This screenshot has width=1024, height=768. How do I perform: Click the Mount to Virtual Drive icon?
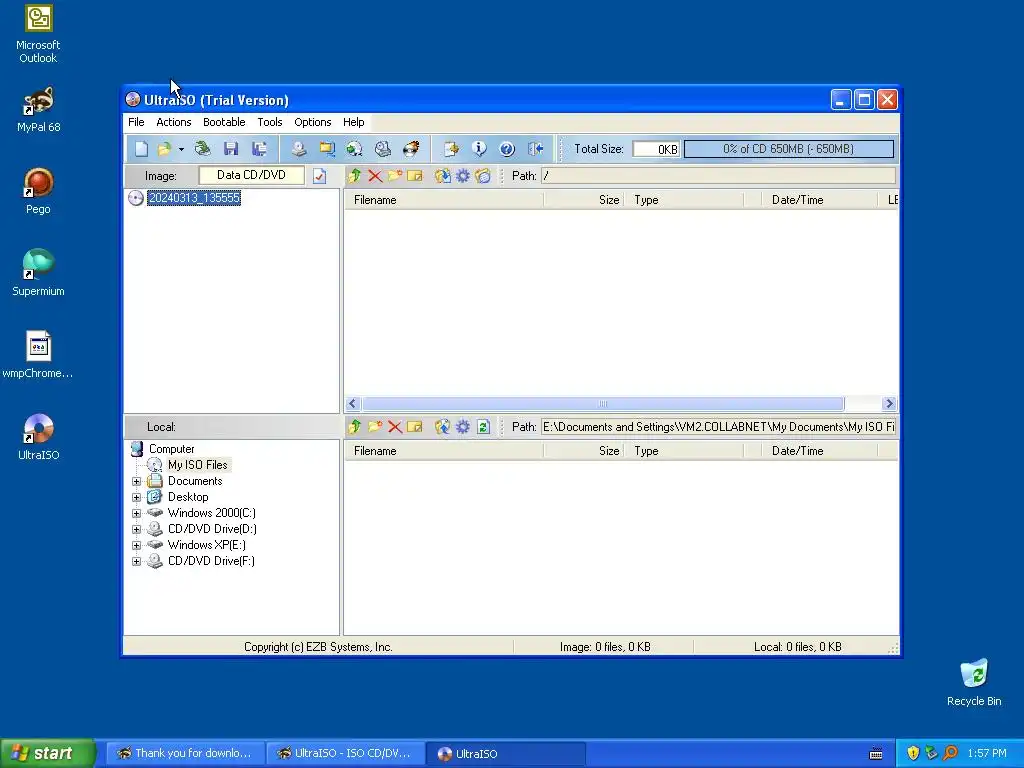[383, 149]
